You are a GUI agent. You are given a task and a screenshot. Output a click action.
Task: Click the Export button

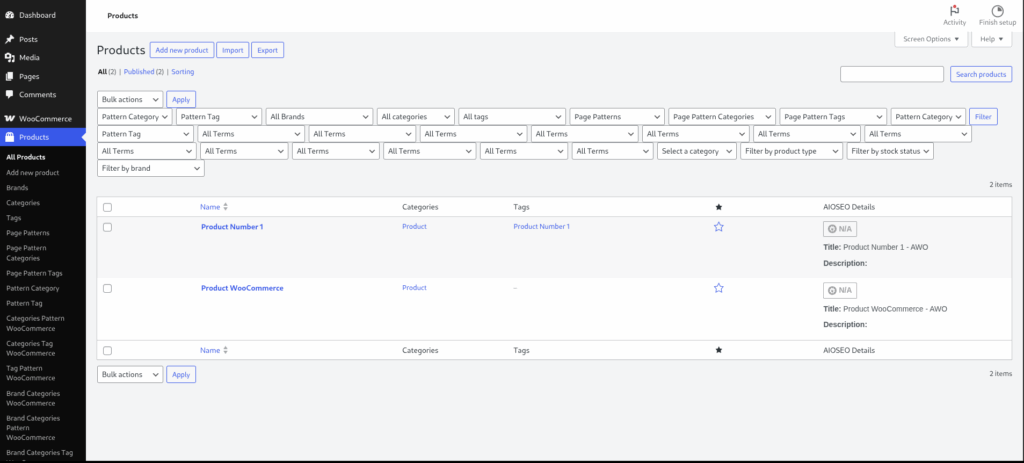(x=267, y=50)
